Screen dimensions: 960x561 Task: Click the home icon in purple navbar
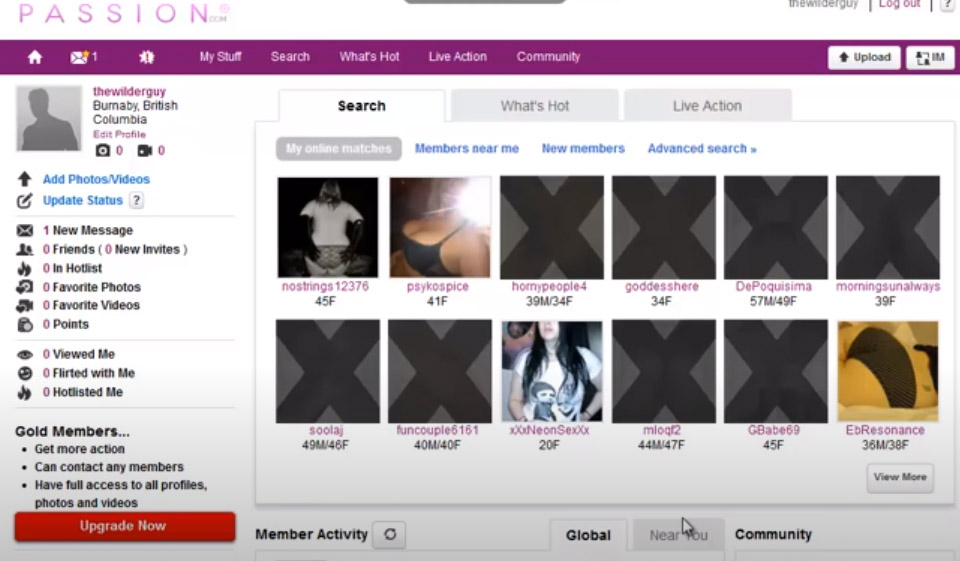(35, 57)
